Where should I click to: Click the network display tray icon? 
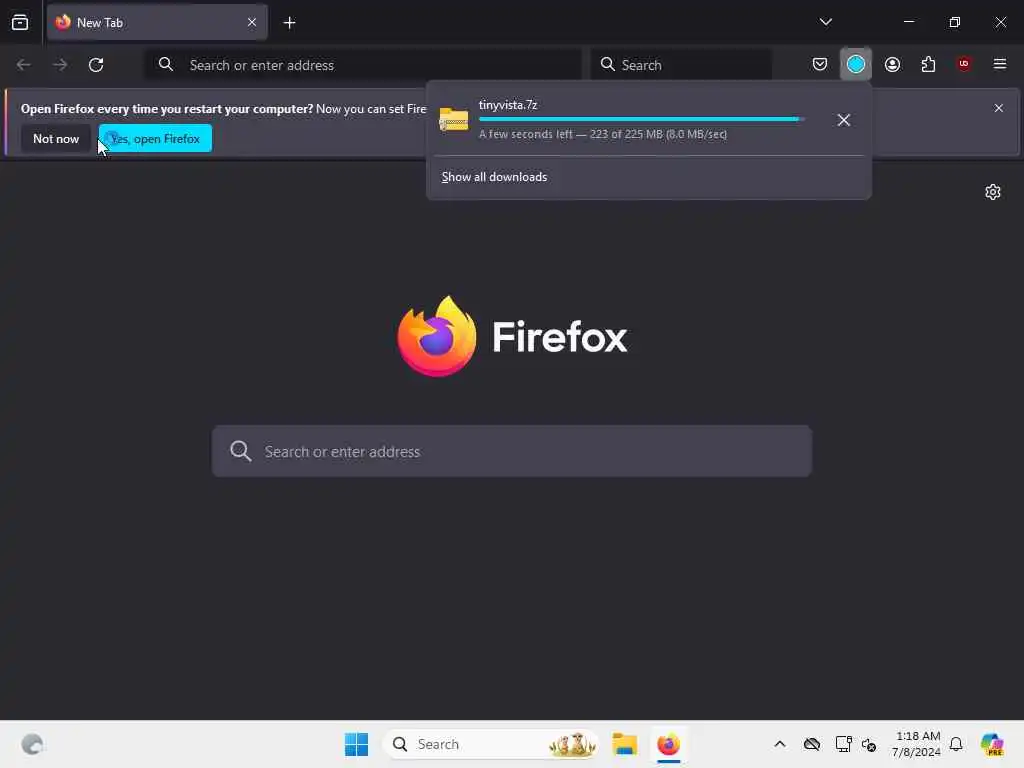(843, 744)
